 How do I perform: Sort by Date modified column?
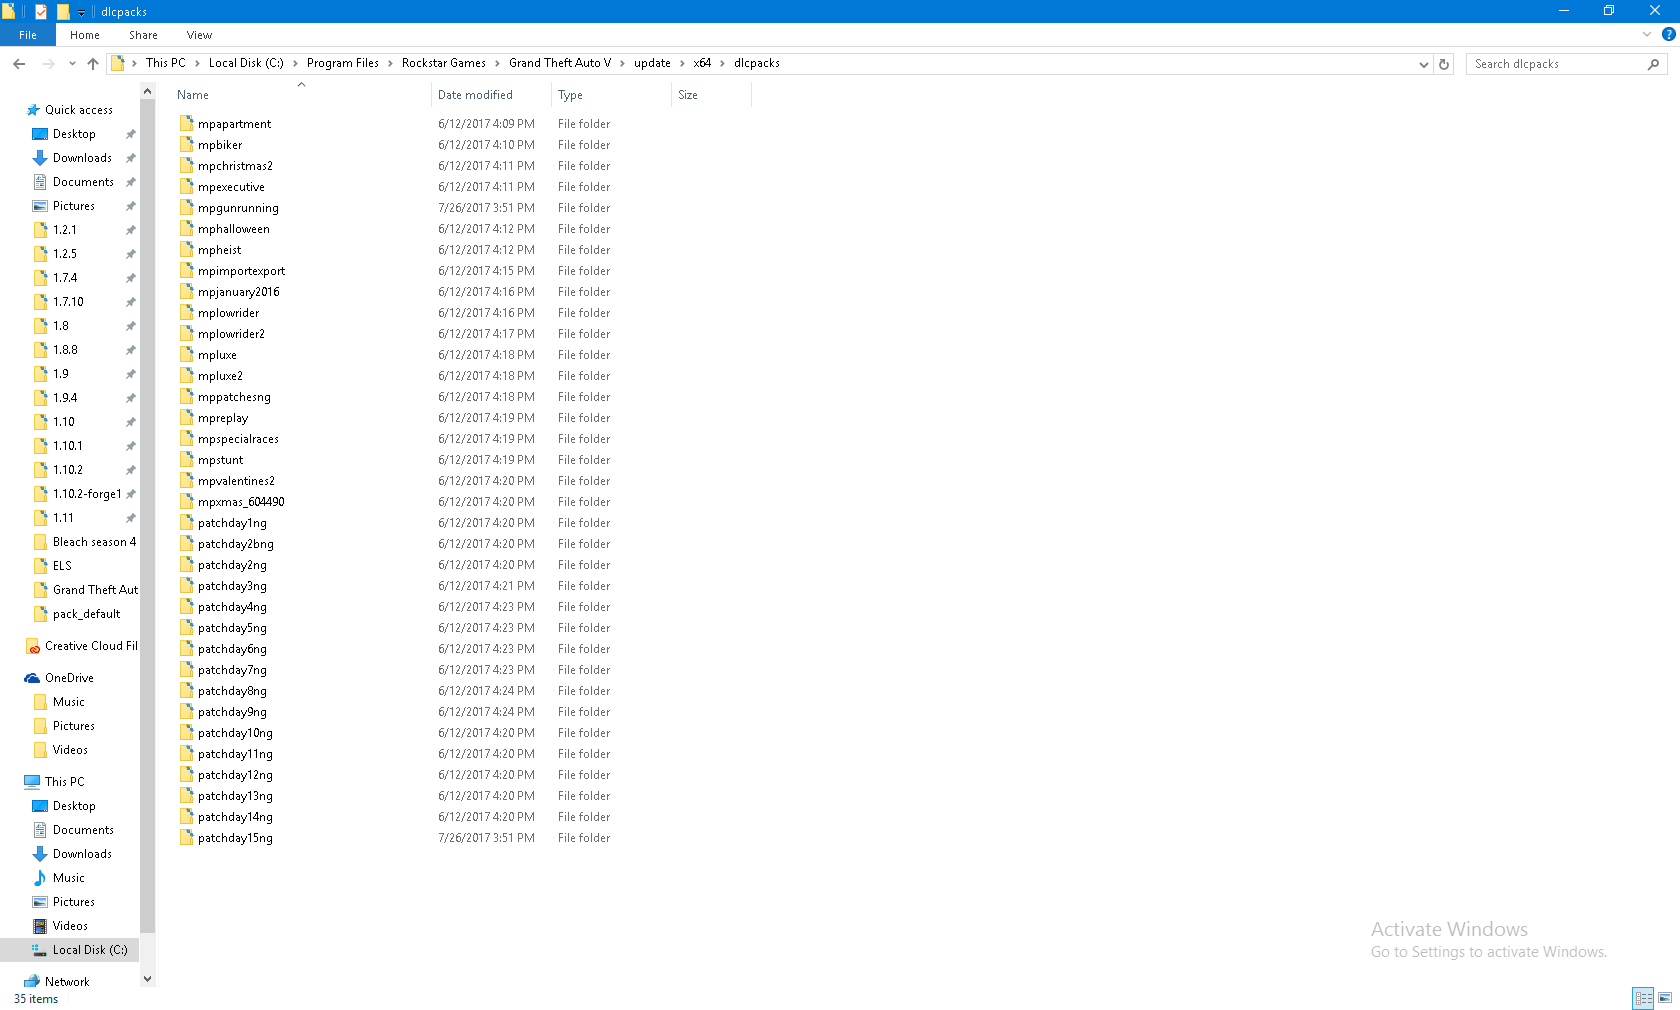491,95
